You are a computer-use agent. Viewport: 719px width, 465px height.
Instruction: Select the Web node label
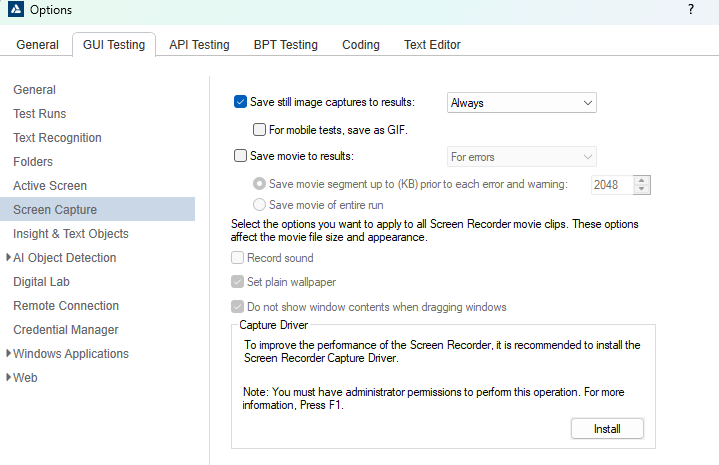tap(25, 378)
